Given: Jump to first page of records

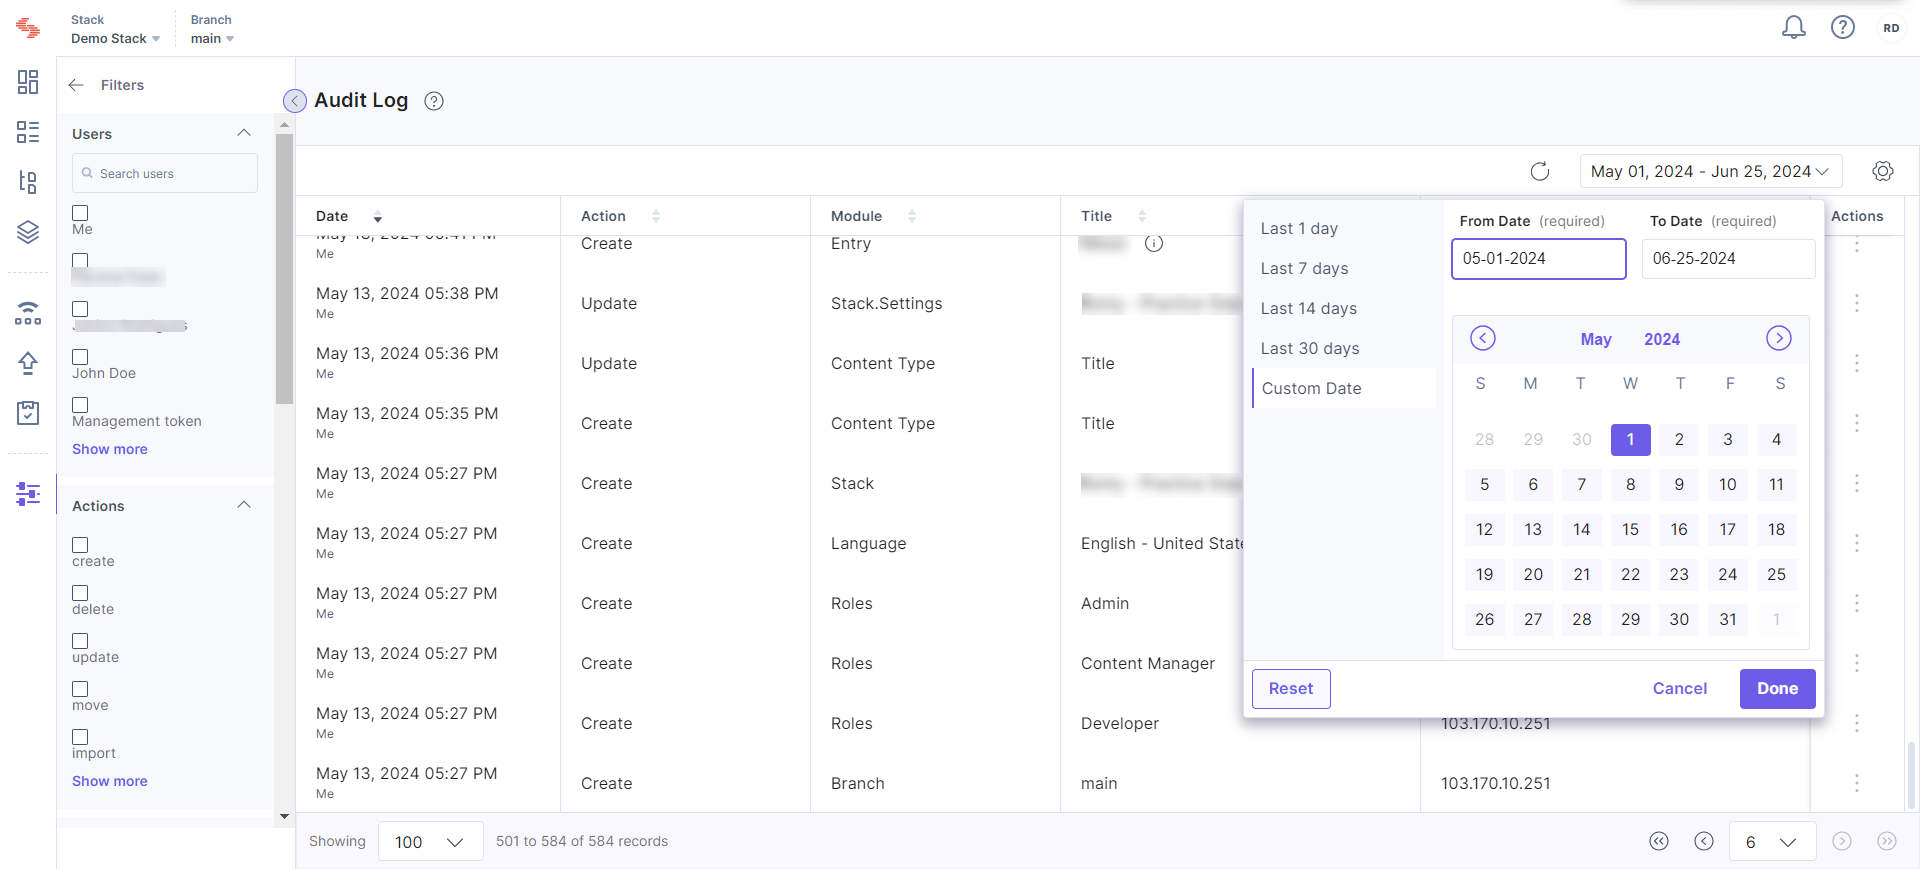Looking at the screenshot, I should click(1659, 841).
